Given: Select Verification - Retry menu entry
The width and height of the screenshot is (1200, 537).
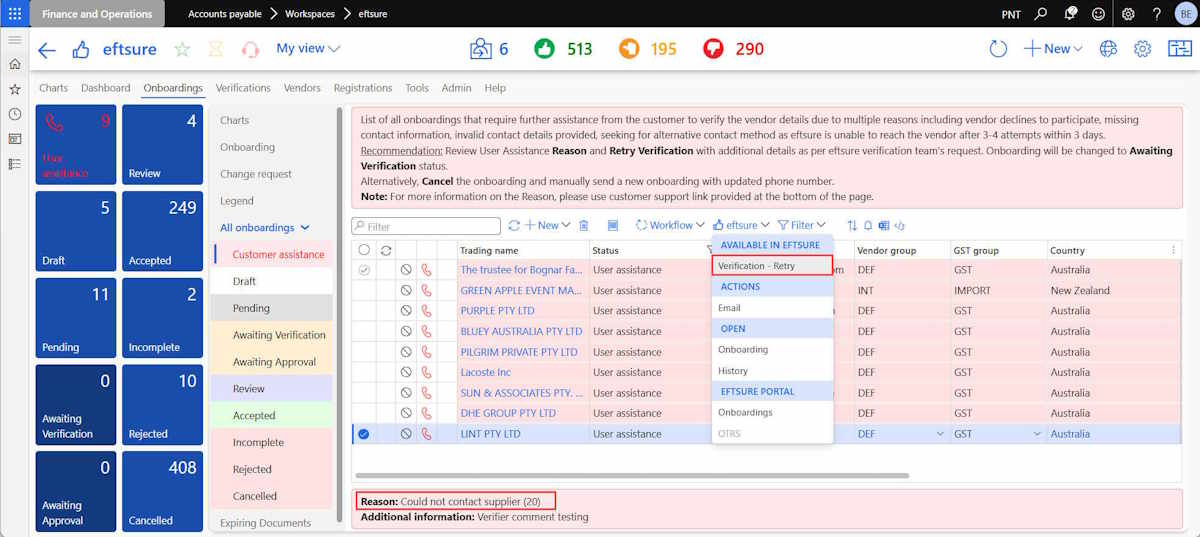Looking at the screenshot, I should 772,266.
